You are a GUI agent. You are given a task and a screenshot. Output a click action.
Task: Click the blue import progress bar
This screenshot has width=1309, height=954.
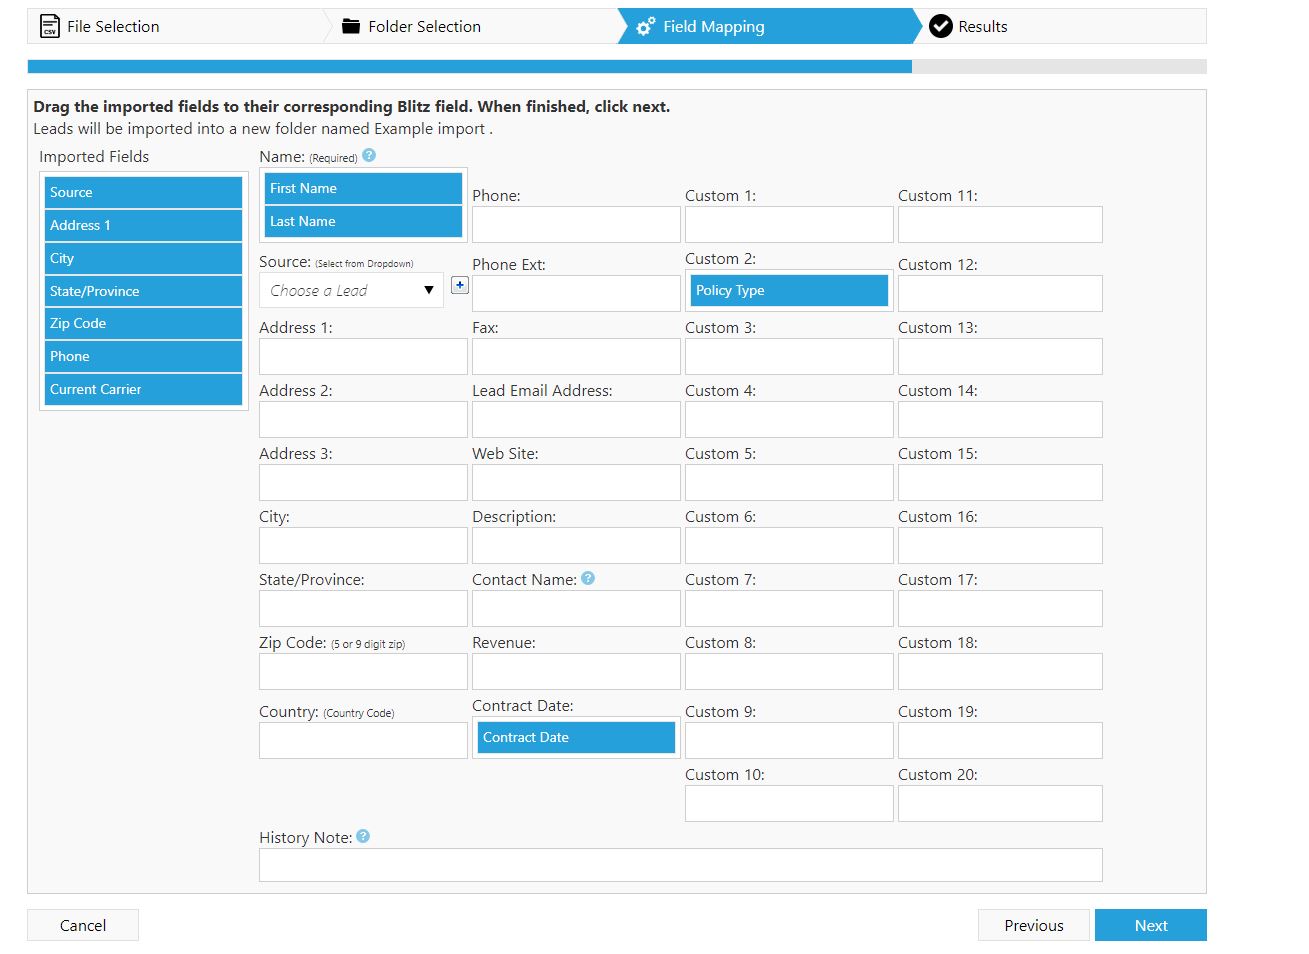click(469, 66)
